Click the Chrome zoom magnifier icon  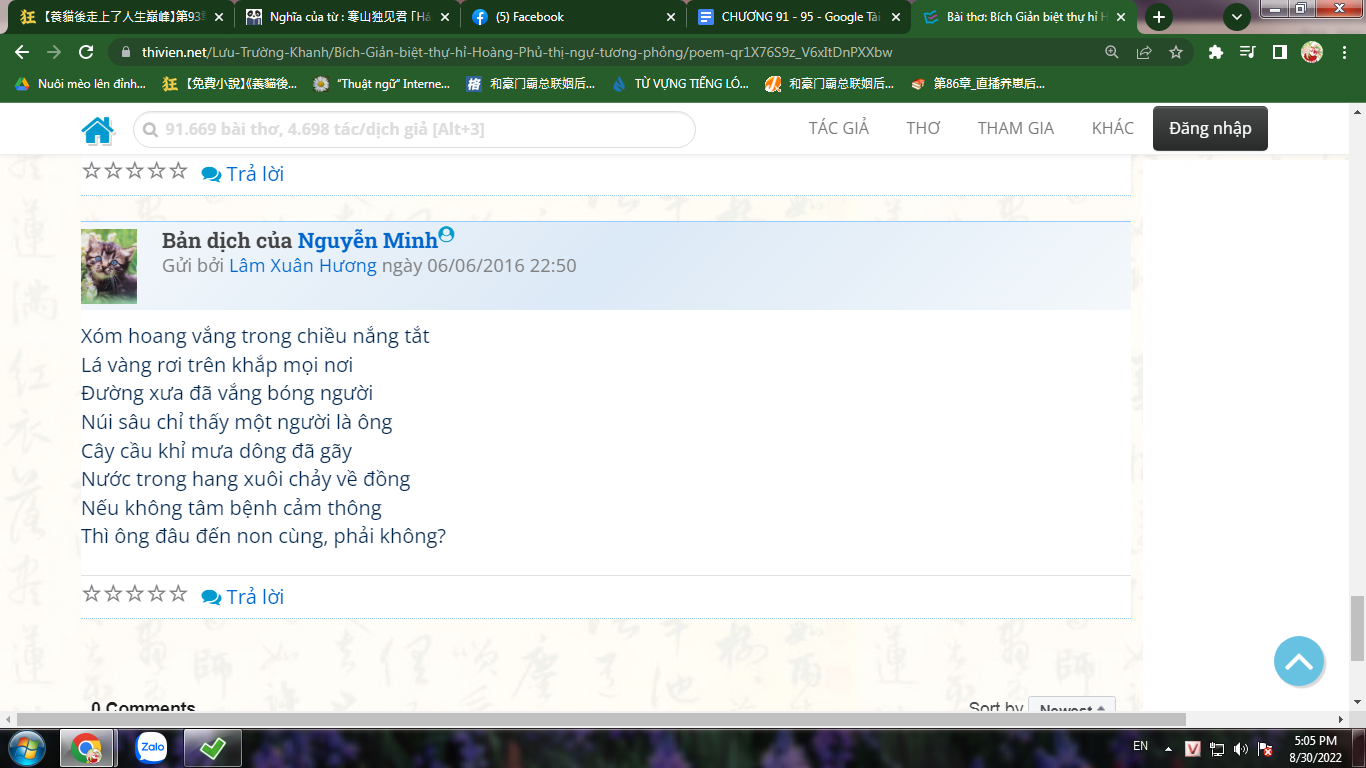[1112, 52]
